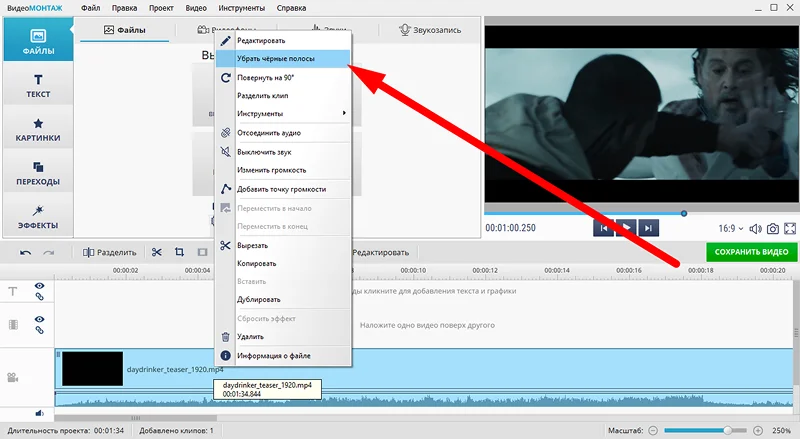Image resolution: width=800 pixels, height=439 pixels.
Task: Choose Разделить клип in context menu
Action: point(284,95)
